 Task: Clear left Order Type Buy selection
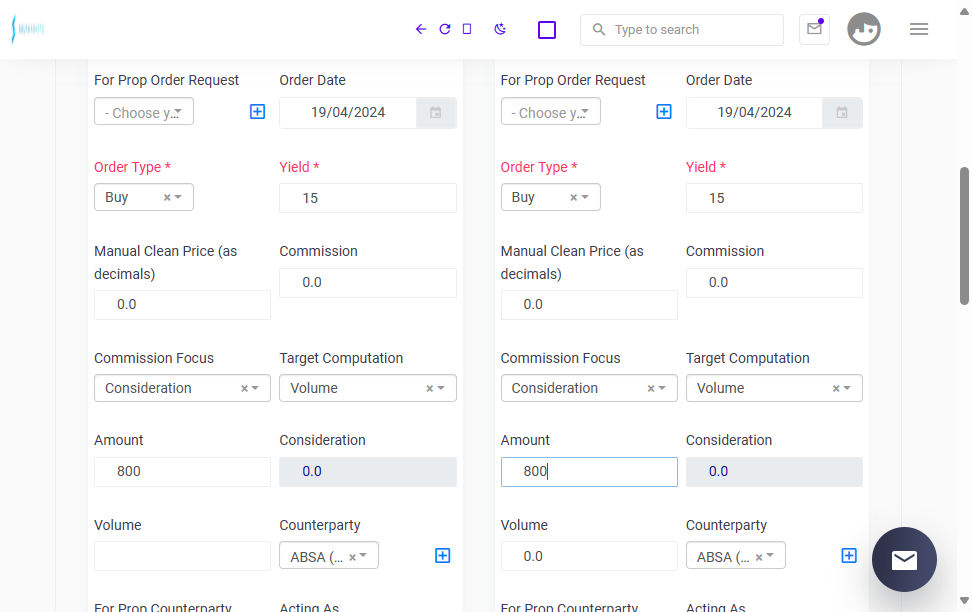(167, 198)
